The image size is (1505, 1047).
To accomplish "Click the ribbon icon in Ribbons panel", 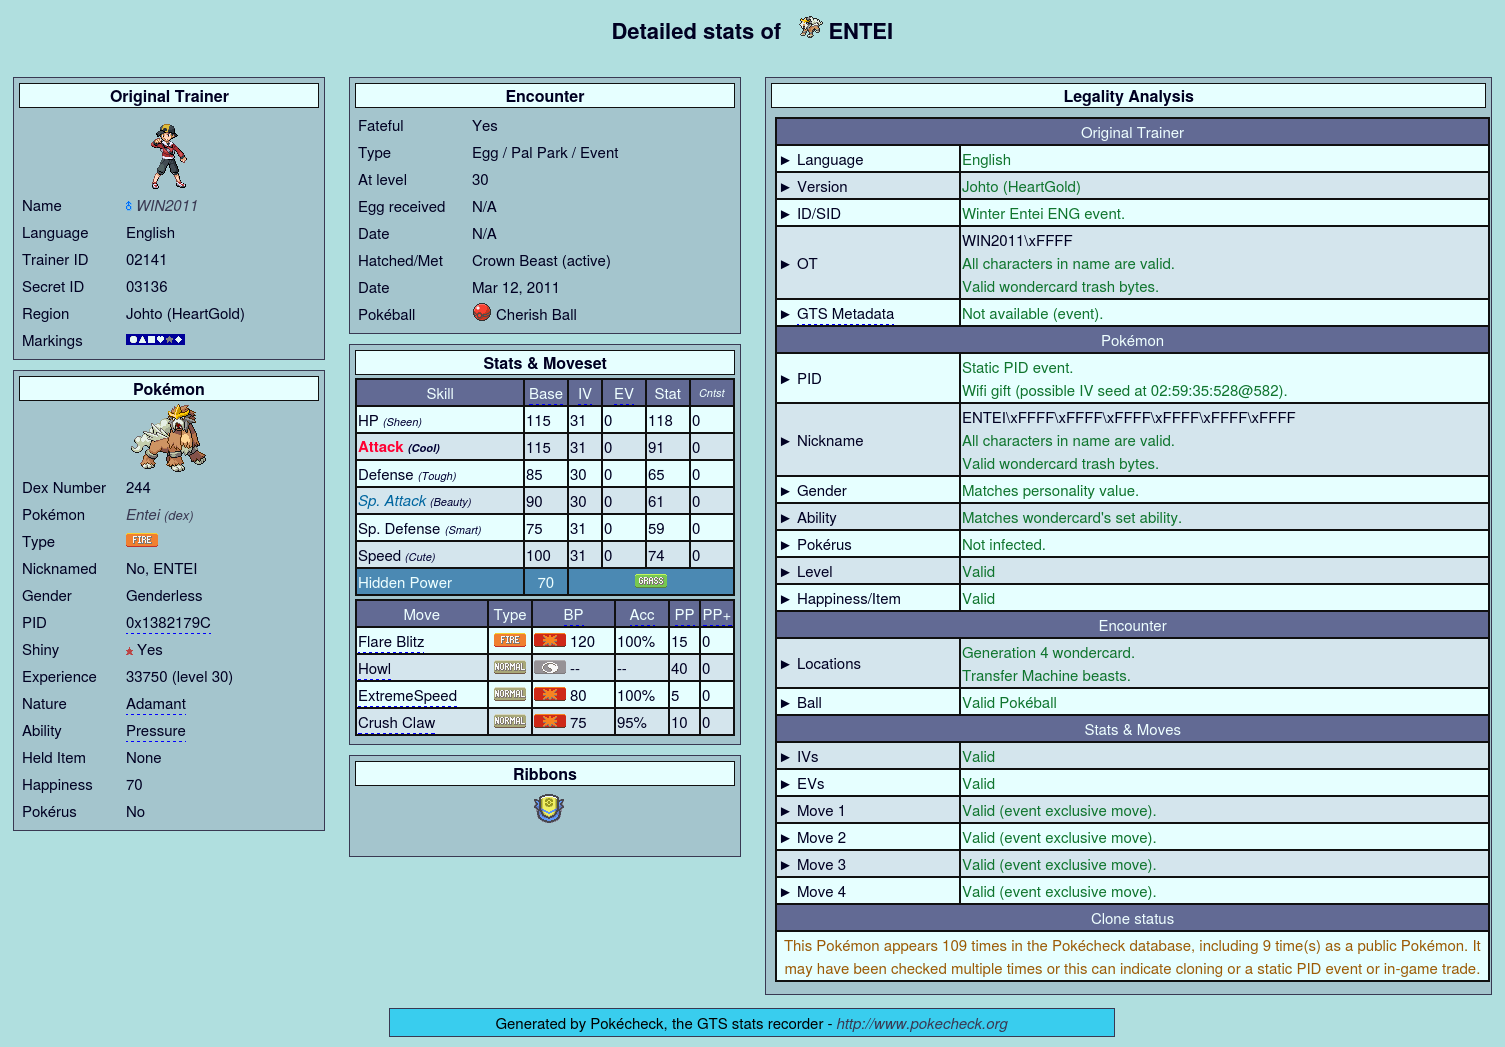I will [549, 808].
